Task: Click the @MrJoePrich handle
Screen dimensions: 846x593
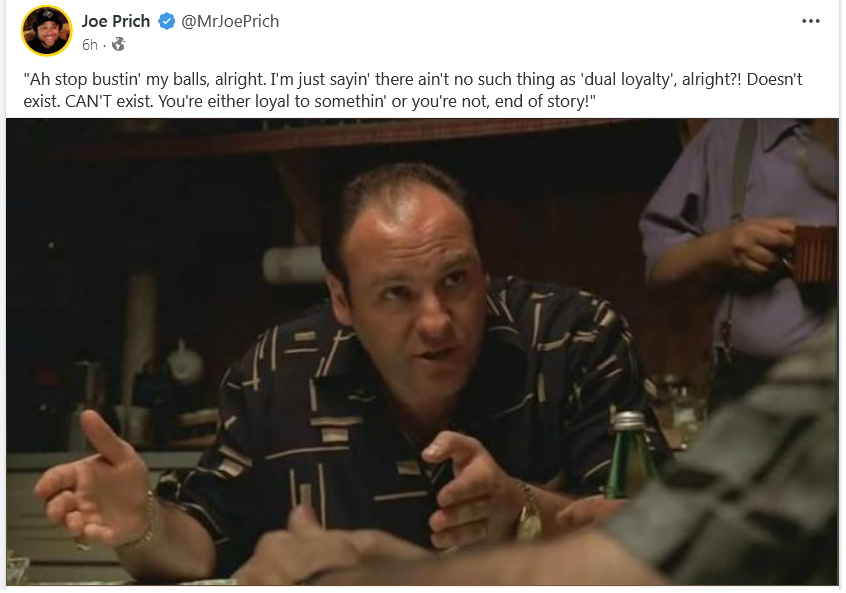Action: coord(230,21)
